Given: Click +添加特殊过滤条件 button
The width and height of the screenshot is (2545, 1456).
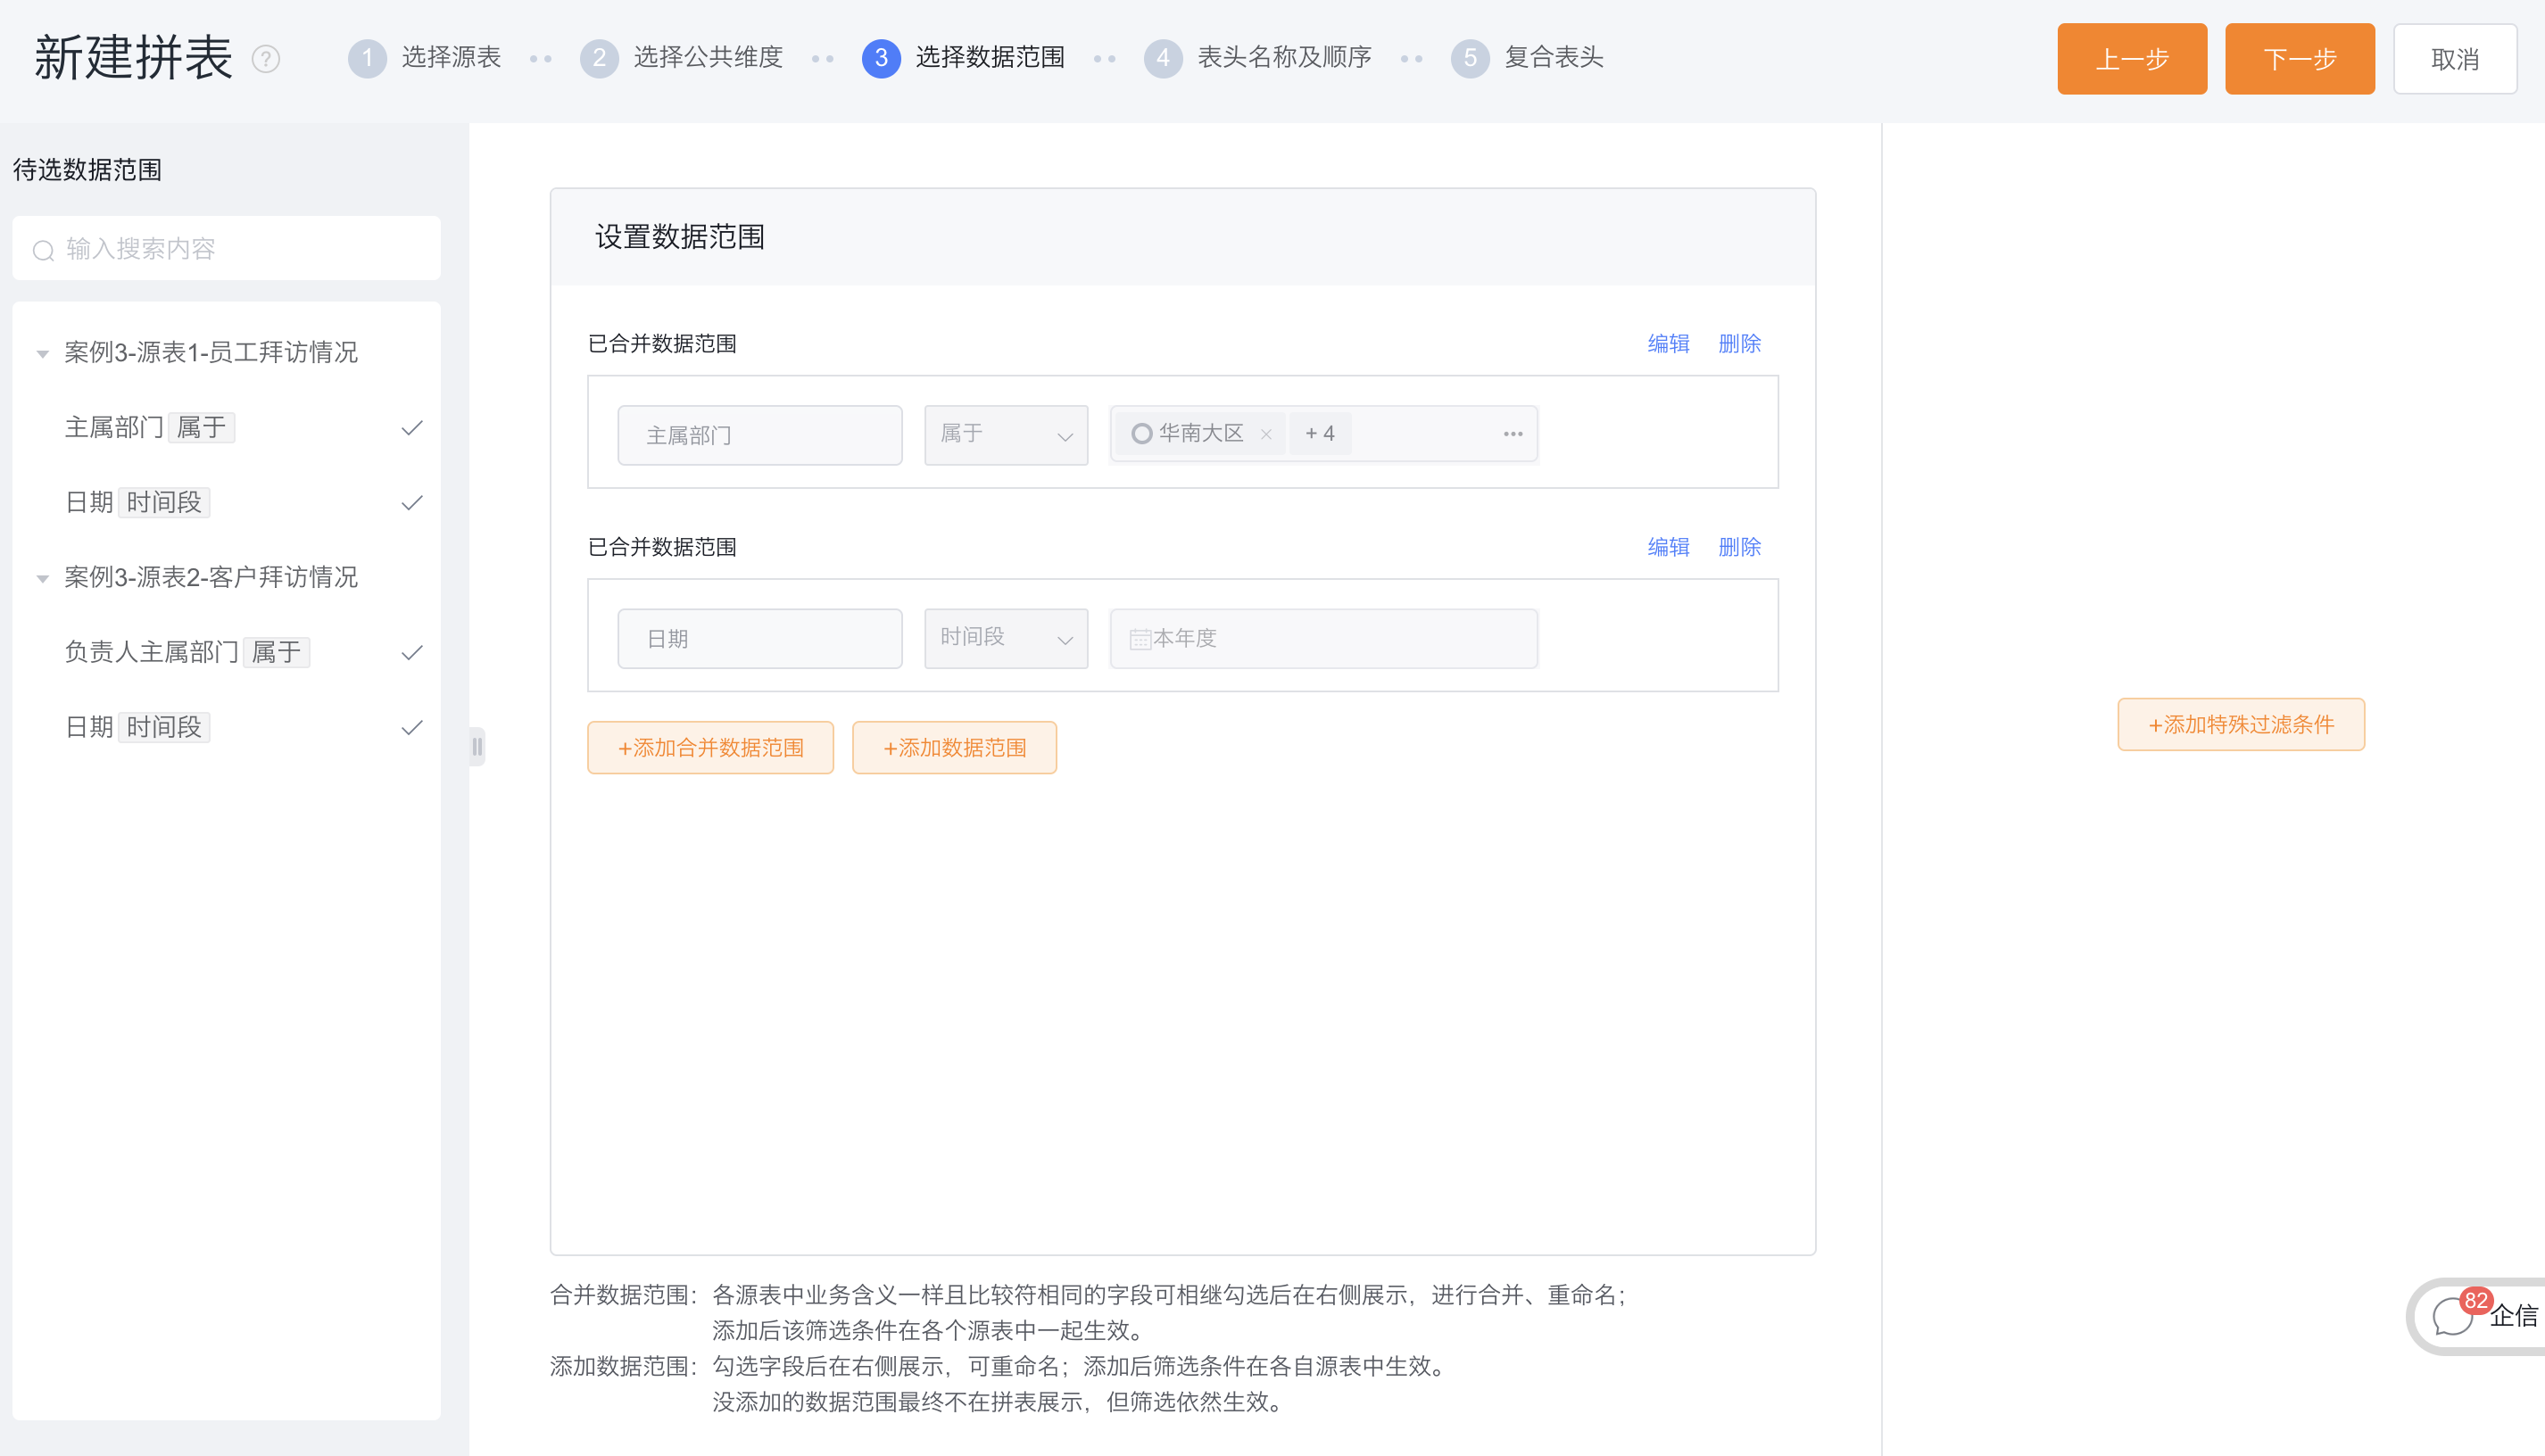Looking at the screenshot, I should click(2241, 724).
